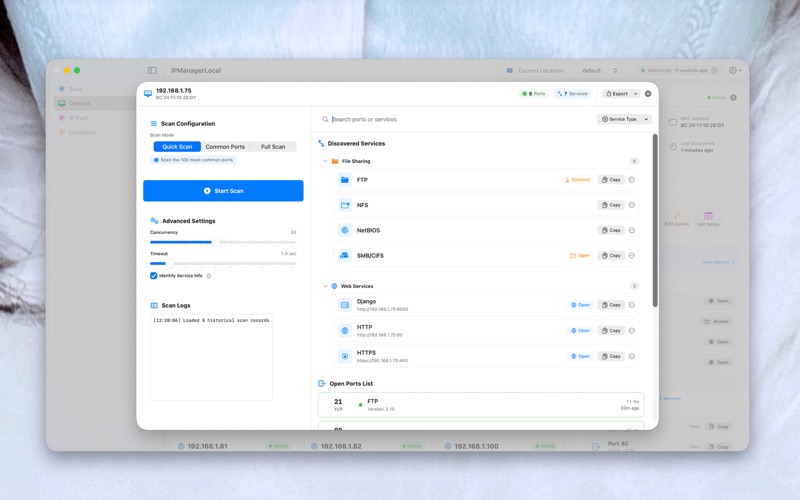Viewport: 800px width, 500px height.
Task: Toggle the sidebar in IPManagerLocal window
Action: 152,70
